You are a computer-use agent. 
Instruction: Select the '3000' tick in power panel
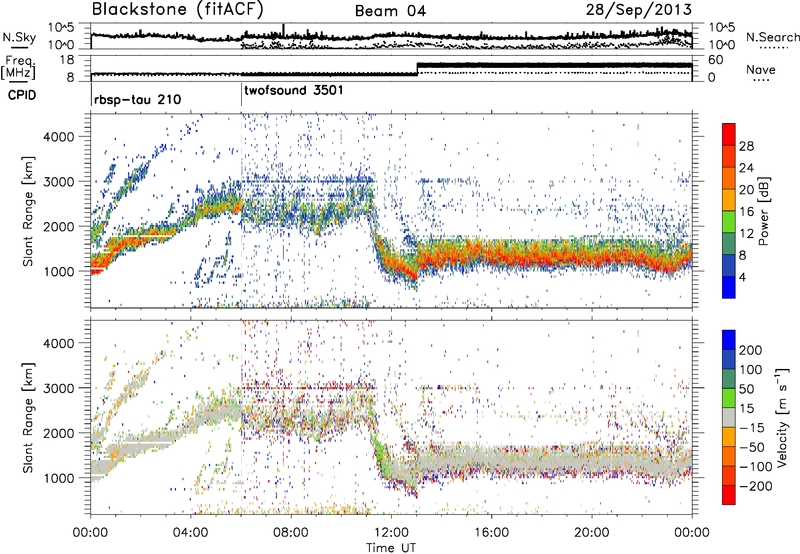(x=58, y=182)
